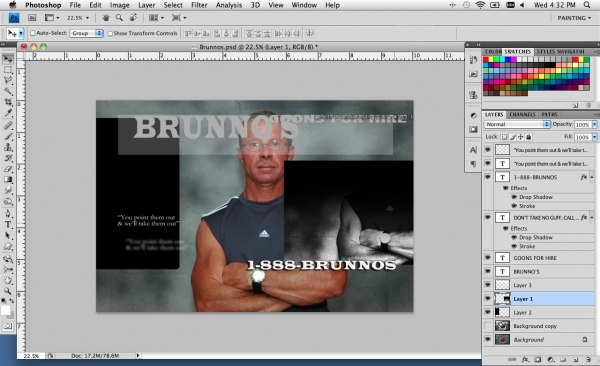The image size is (600, 366).
Task: Select the Move tool in the toolbox
Action: point(8,59)
